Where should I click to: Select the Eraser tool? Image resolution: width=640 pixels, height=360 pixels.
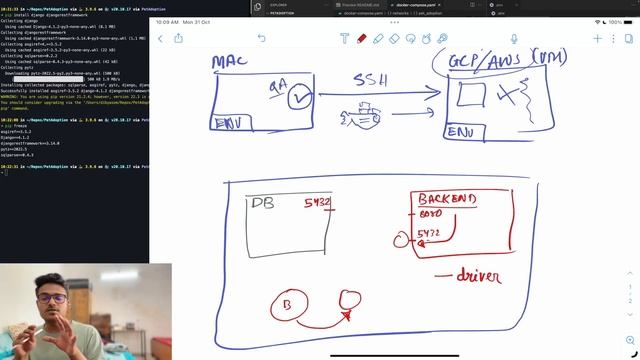pyautogui.click(x=394, y=39)
